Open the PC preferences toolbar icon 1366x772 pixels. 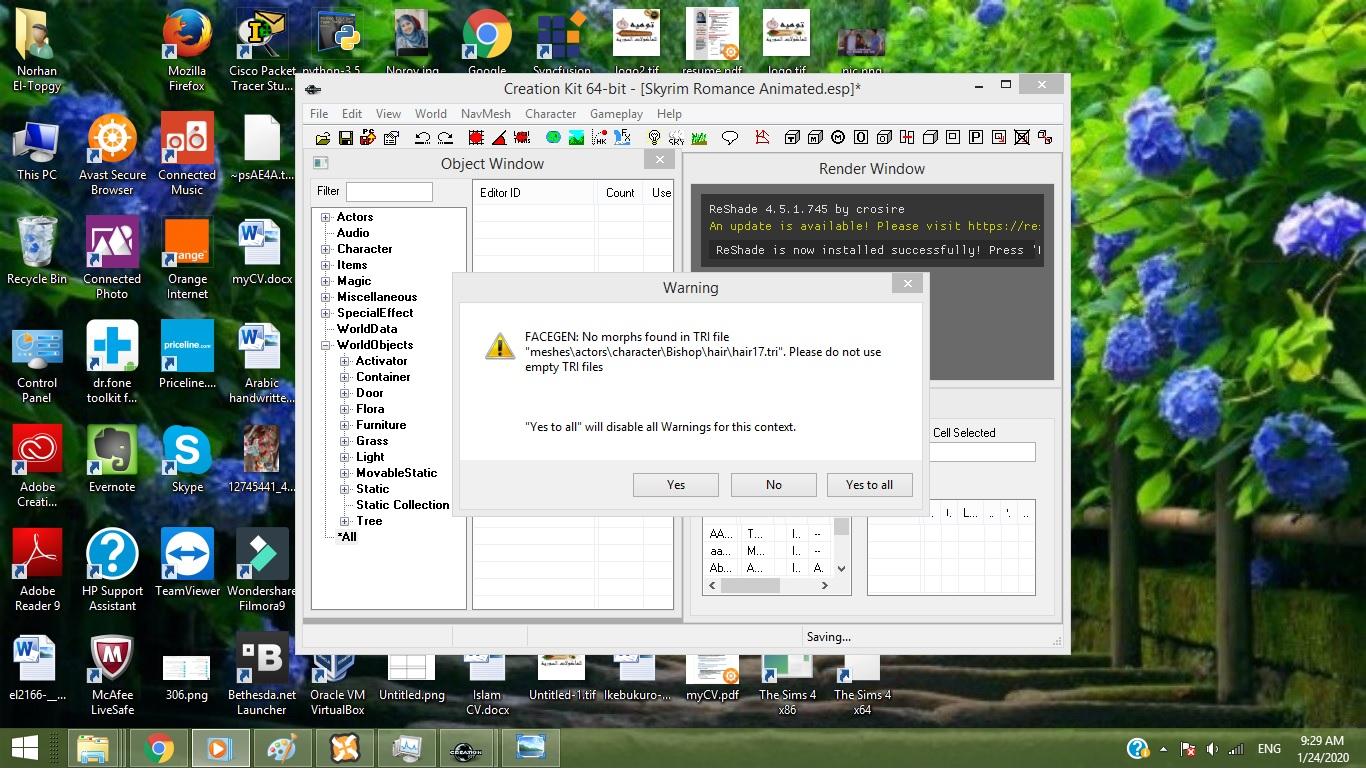368,138
